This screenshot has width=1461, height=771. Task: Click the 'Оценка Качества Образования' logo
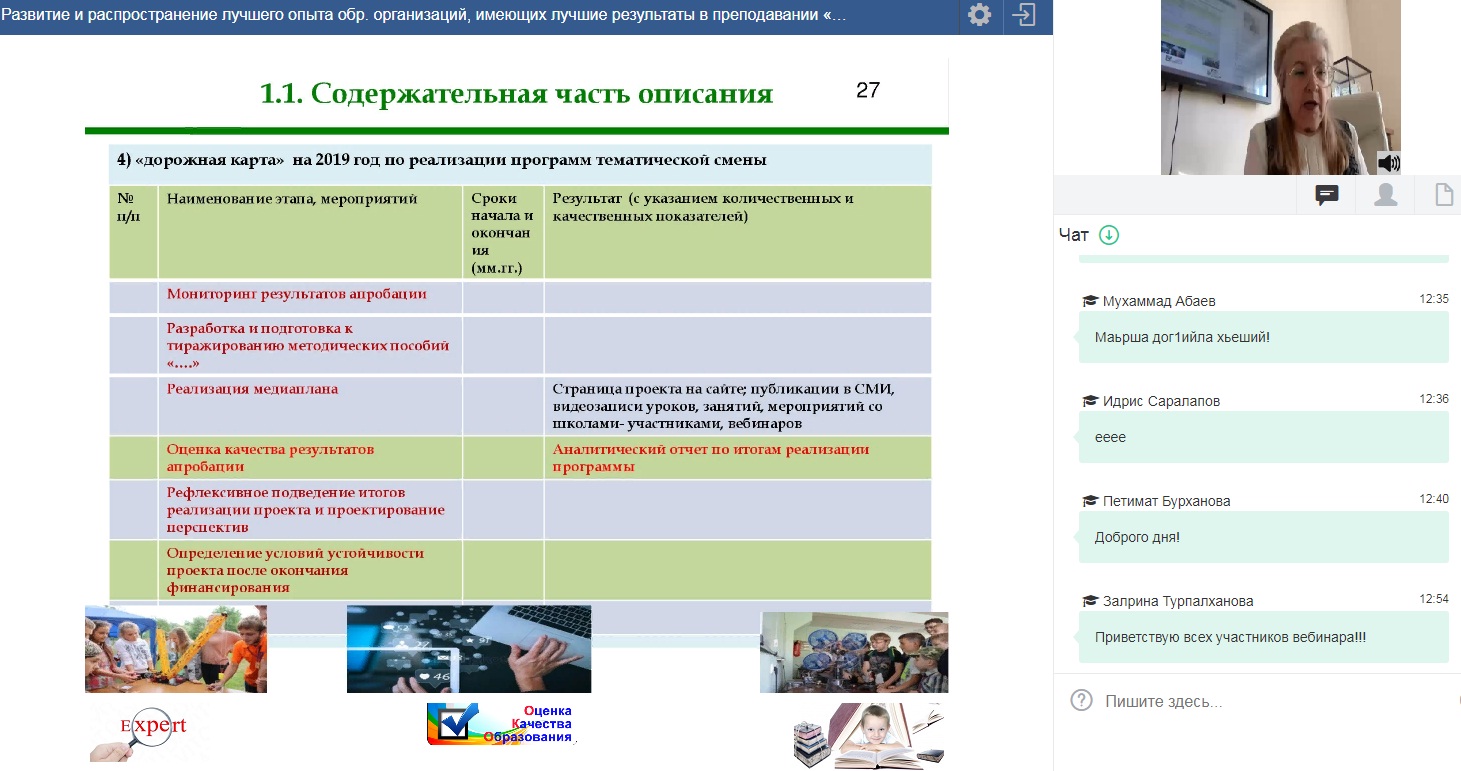tap(500, 724)
